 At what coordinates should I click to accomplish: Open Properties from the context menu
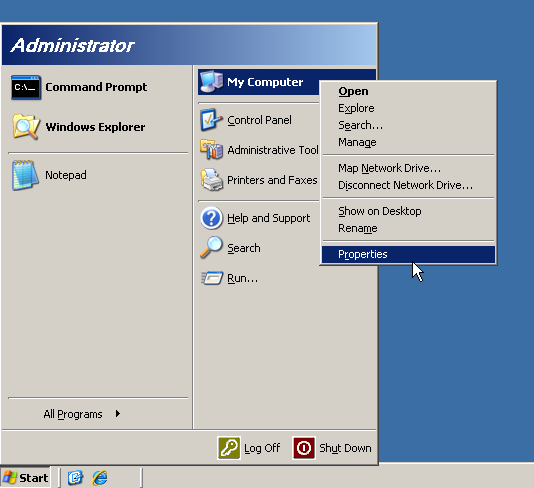[408, 254]
